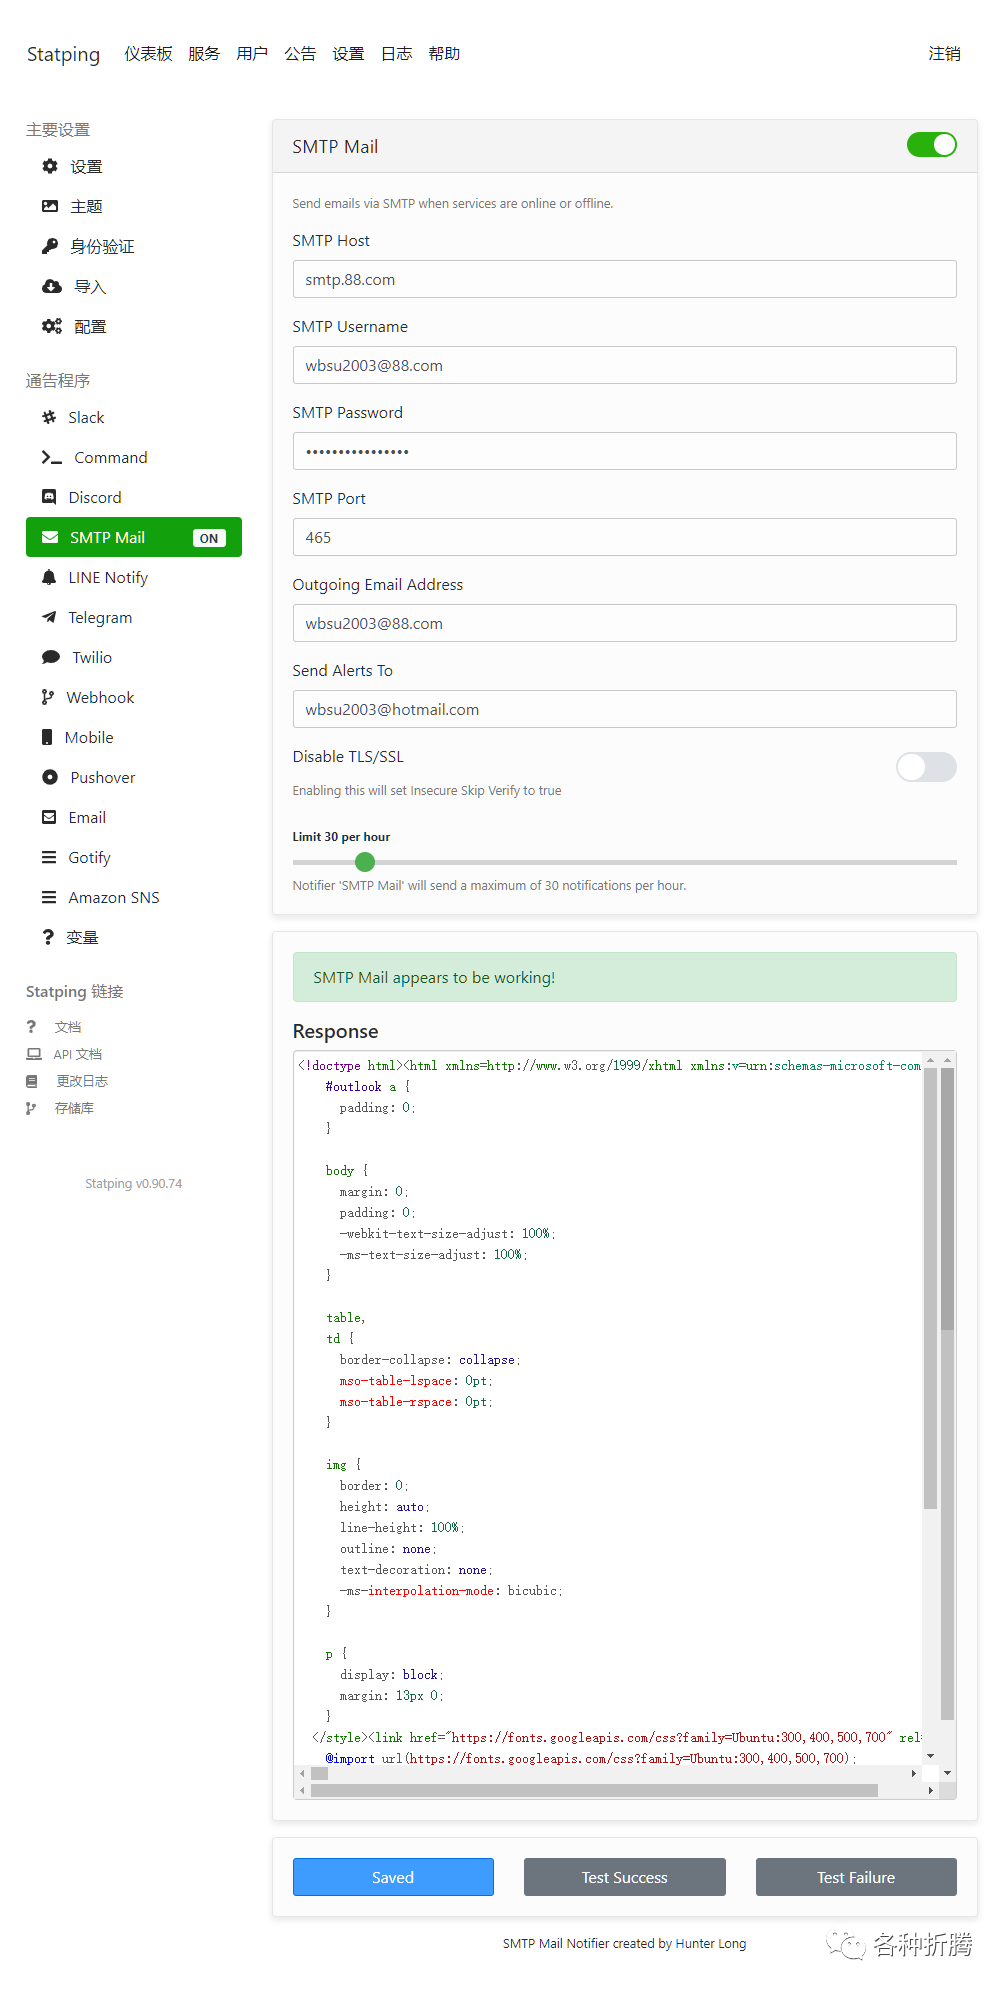Screen dimensions: 1005x1989
Task: Click the Test Failure button
Action: (x=855, y=1877)
